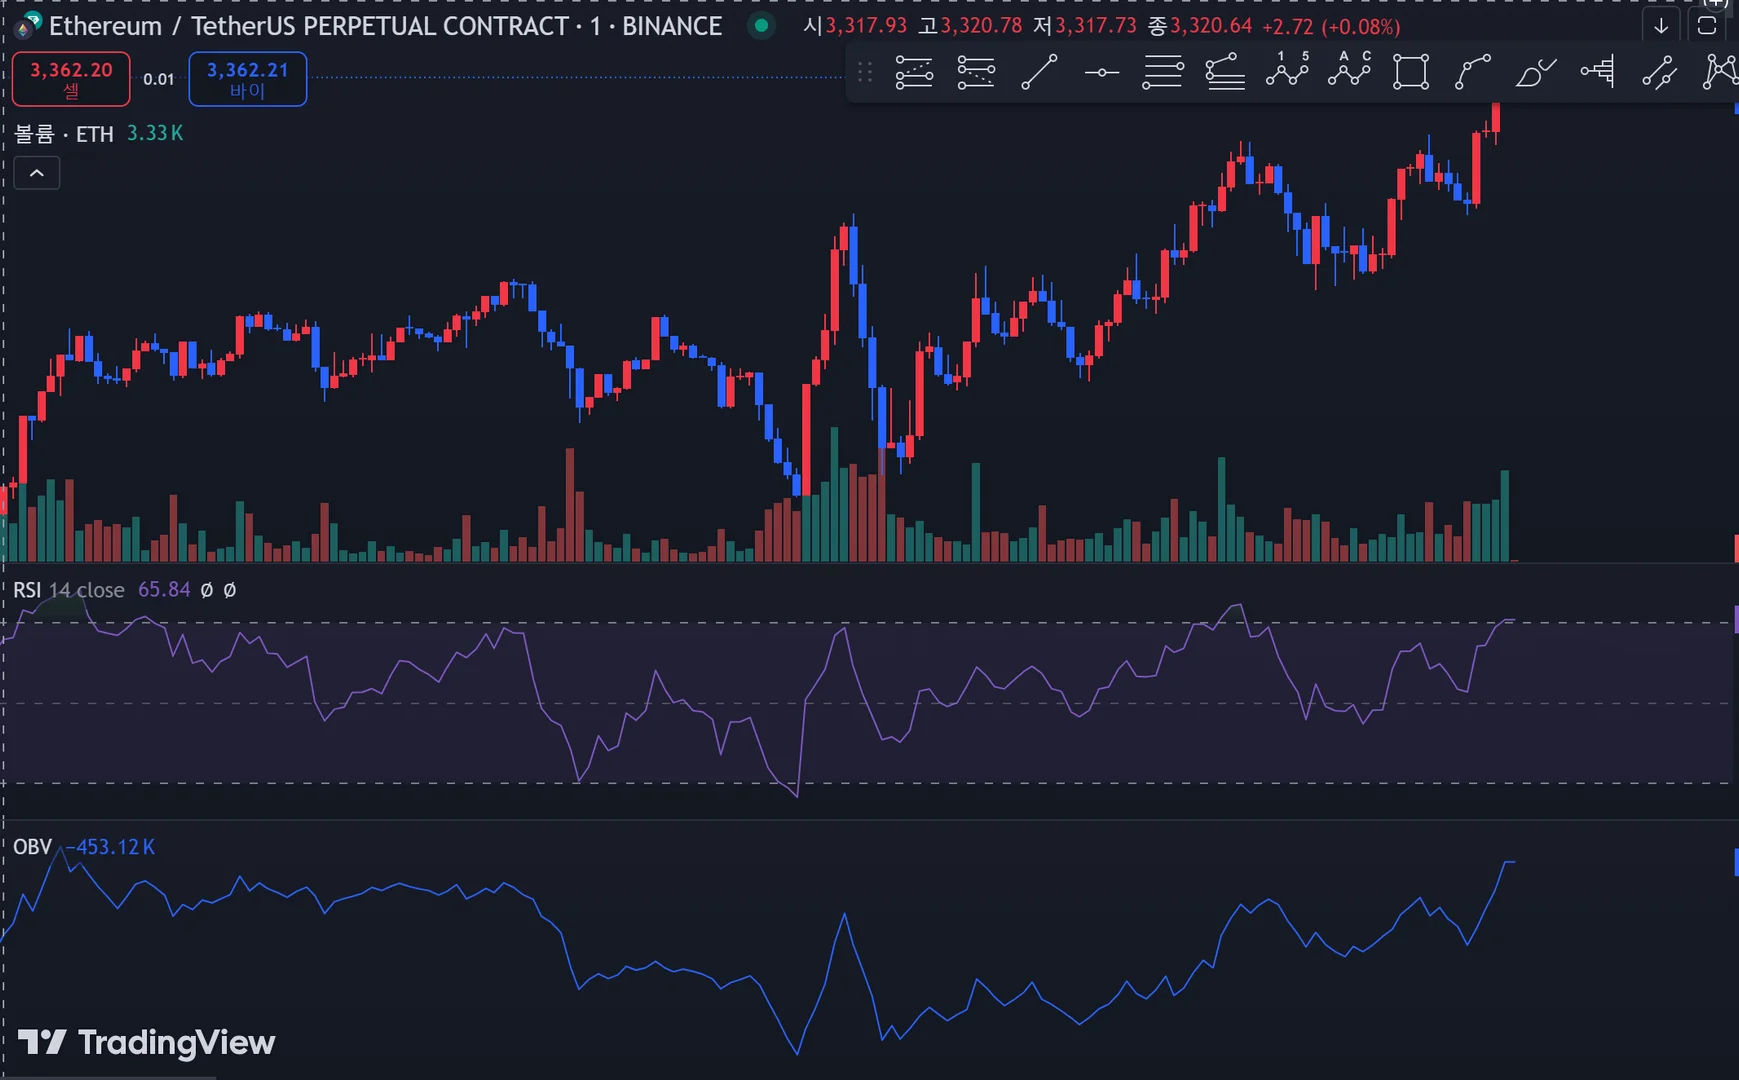Click the Ethereum symbol logo
This screenshot has height=1080, width=1739.
coord(27,26)
